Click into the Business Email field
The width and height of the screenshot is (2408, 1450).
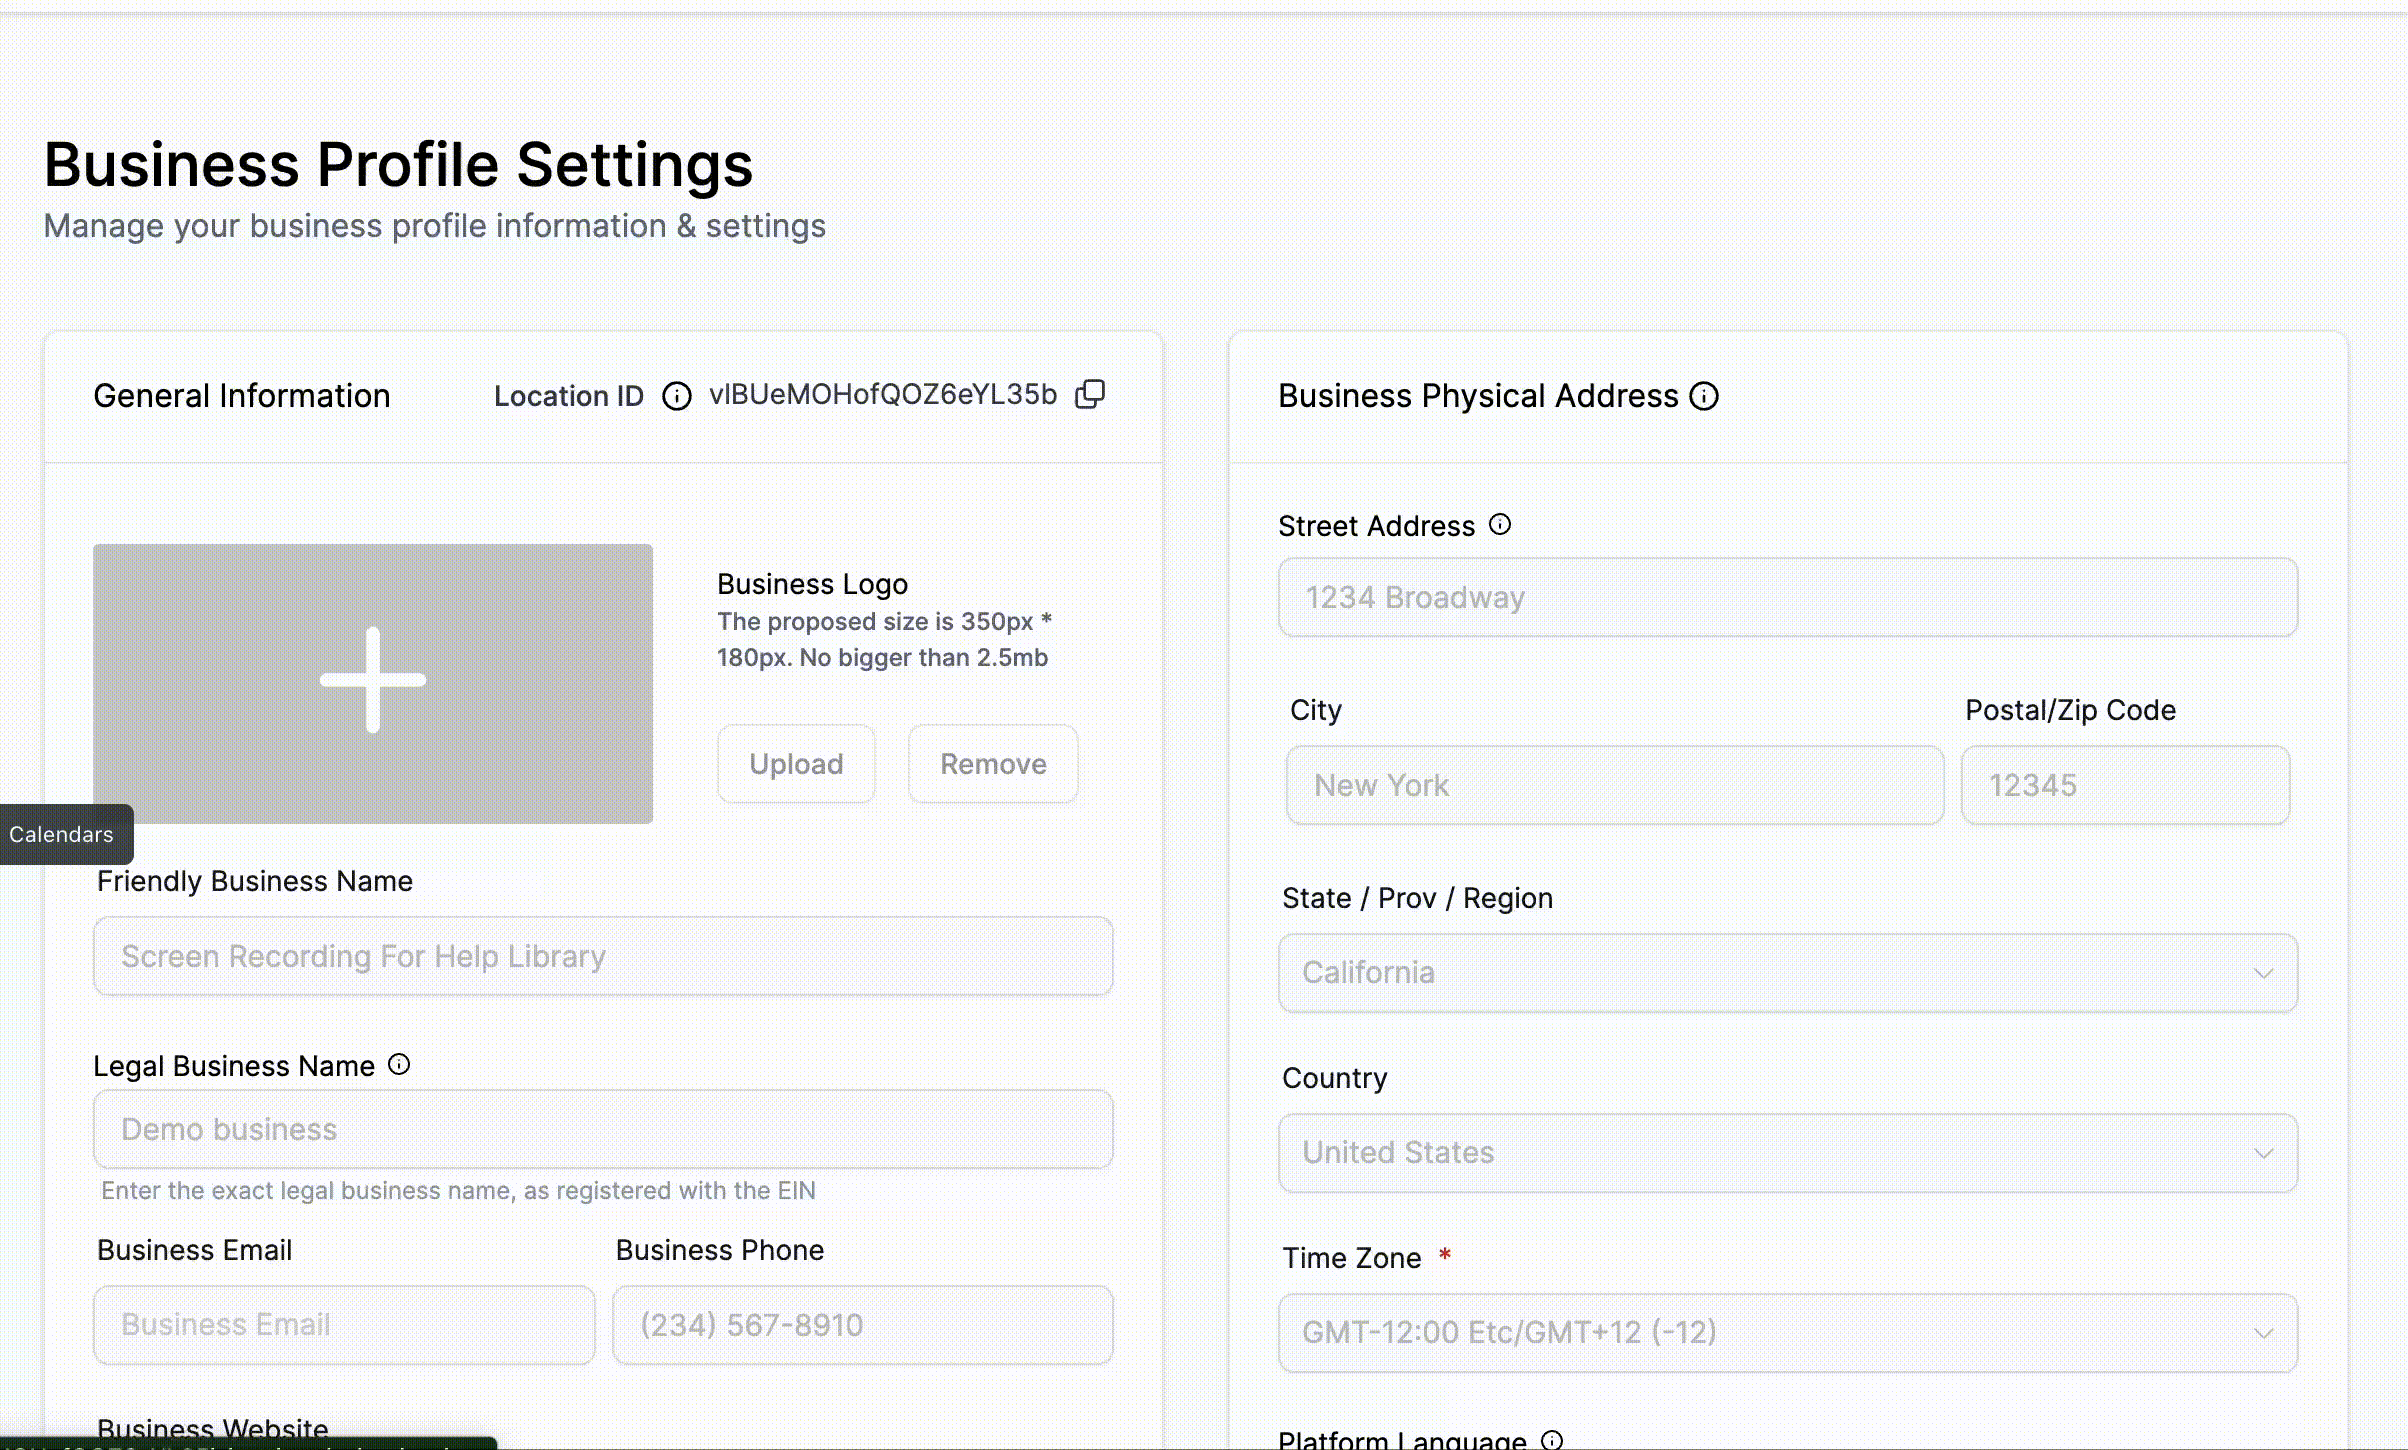(344, 1324)
